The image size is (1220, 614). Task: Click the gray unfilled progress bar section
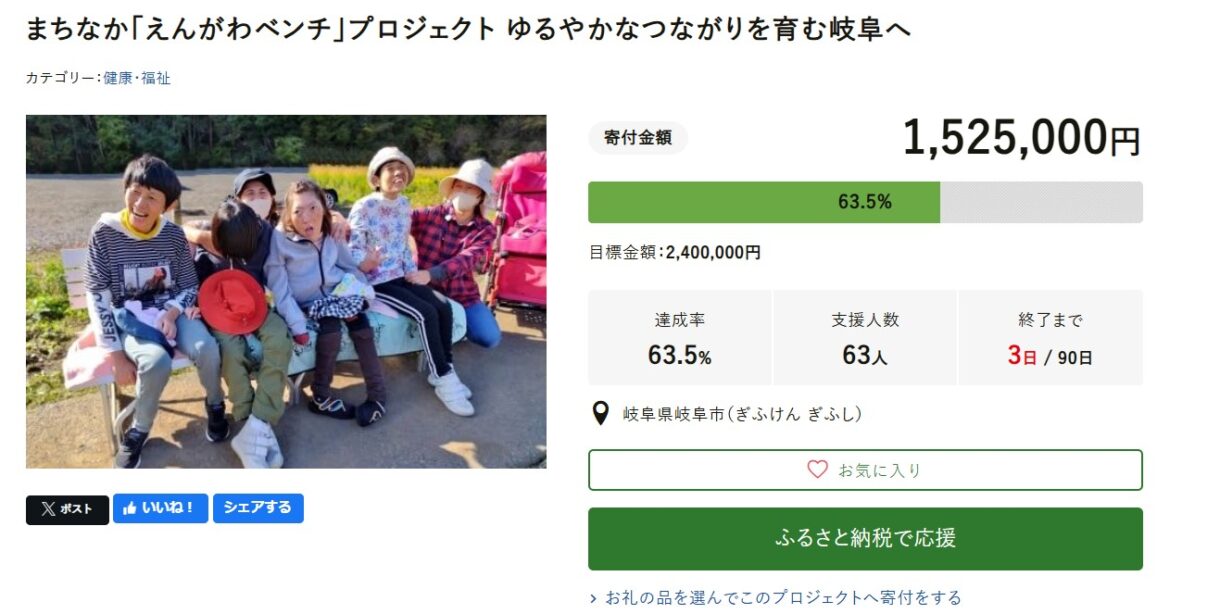(x=1041, y=202)
